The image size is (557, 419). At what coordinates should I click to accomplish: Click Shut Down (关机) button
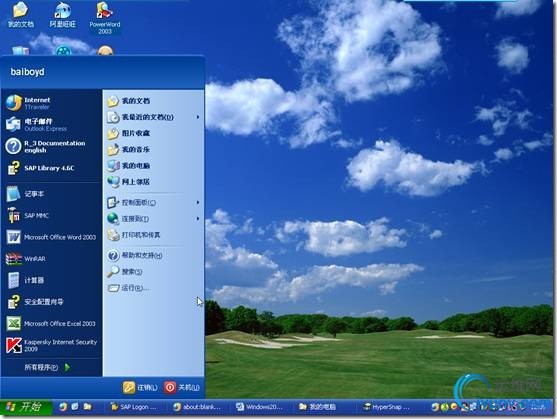(182, 387)
